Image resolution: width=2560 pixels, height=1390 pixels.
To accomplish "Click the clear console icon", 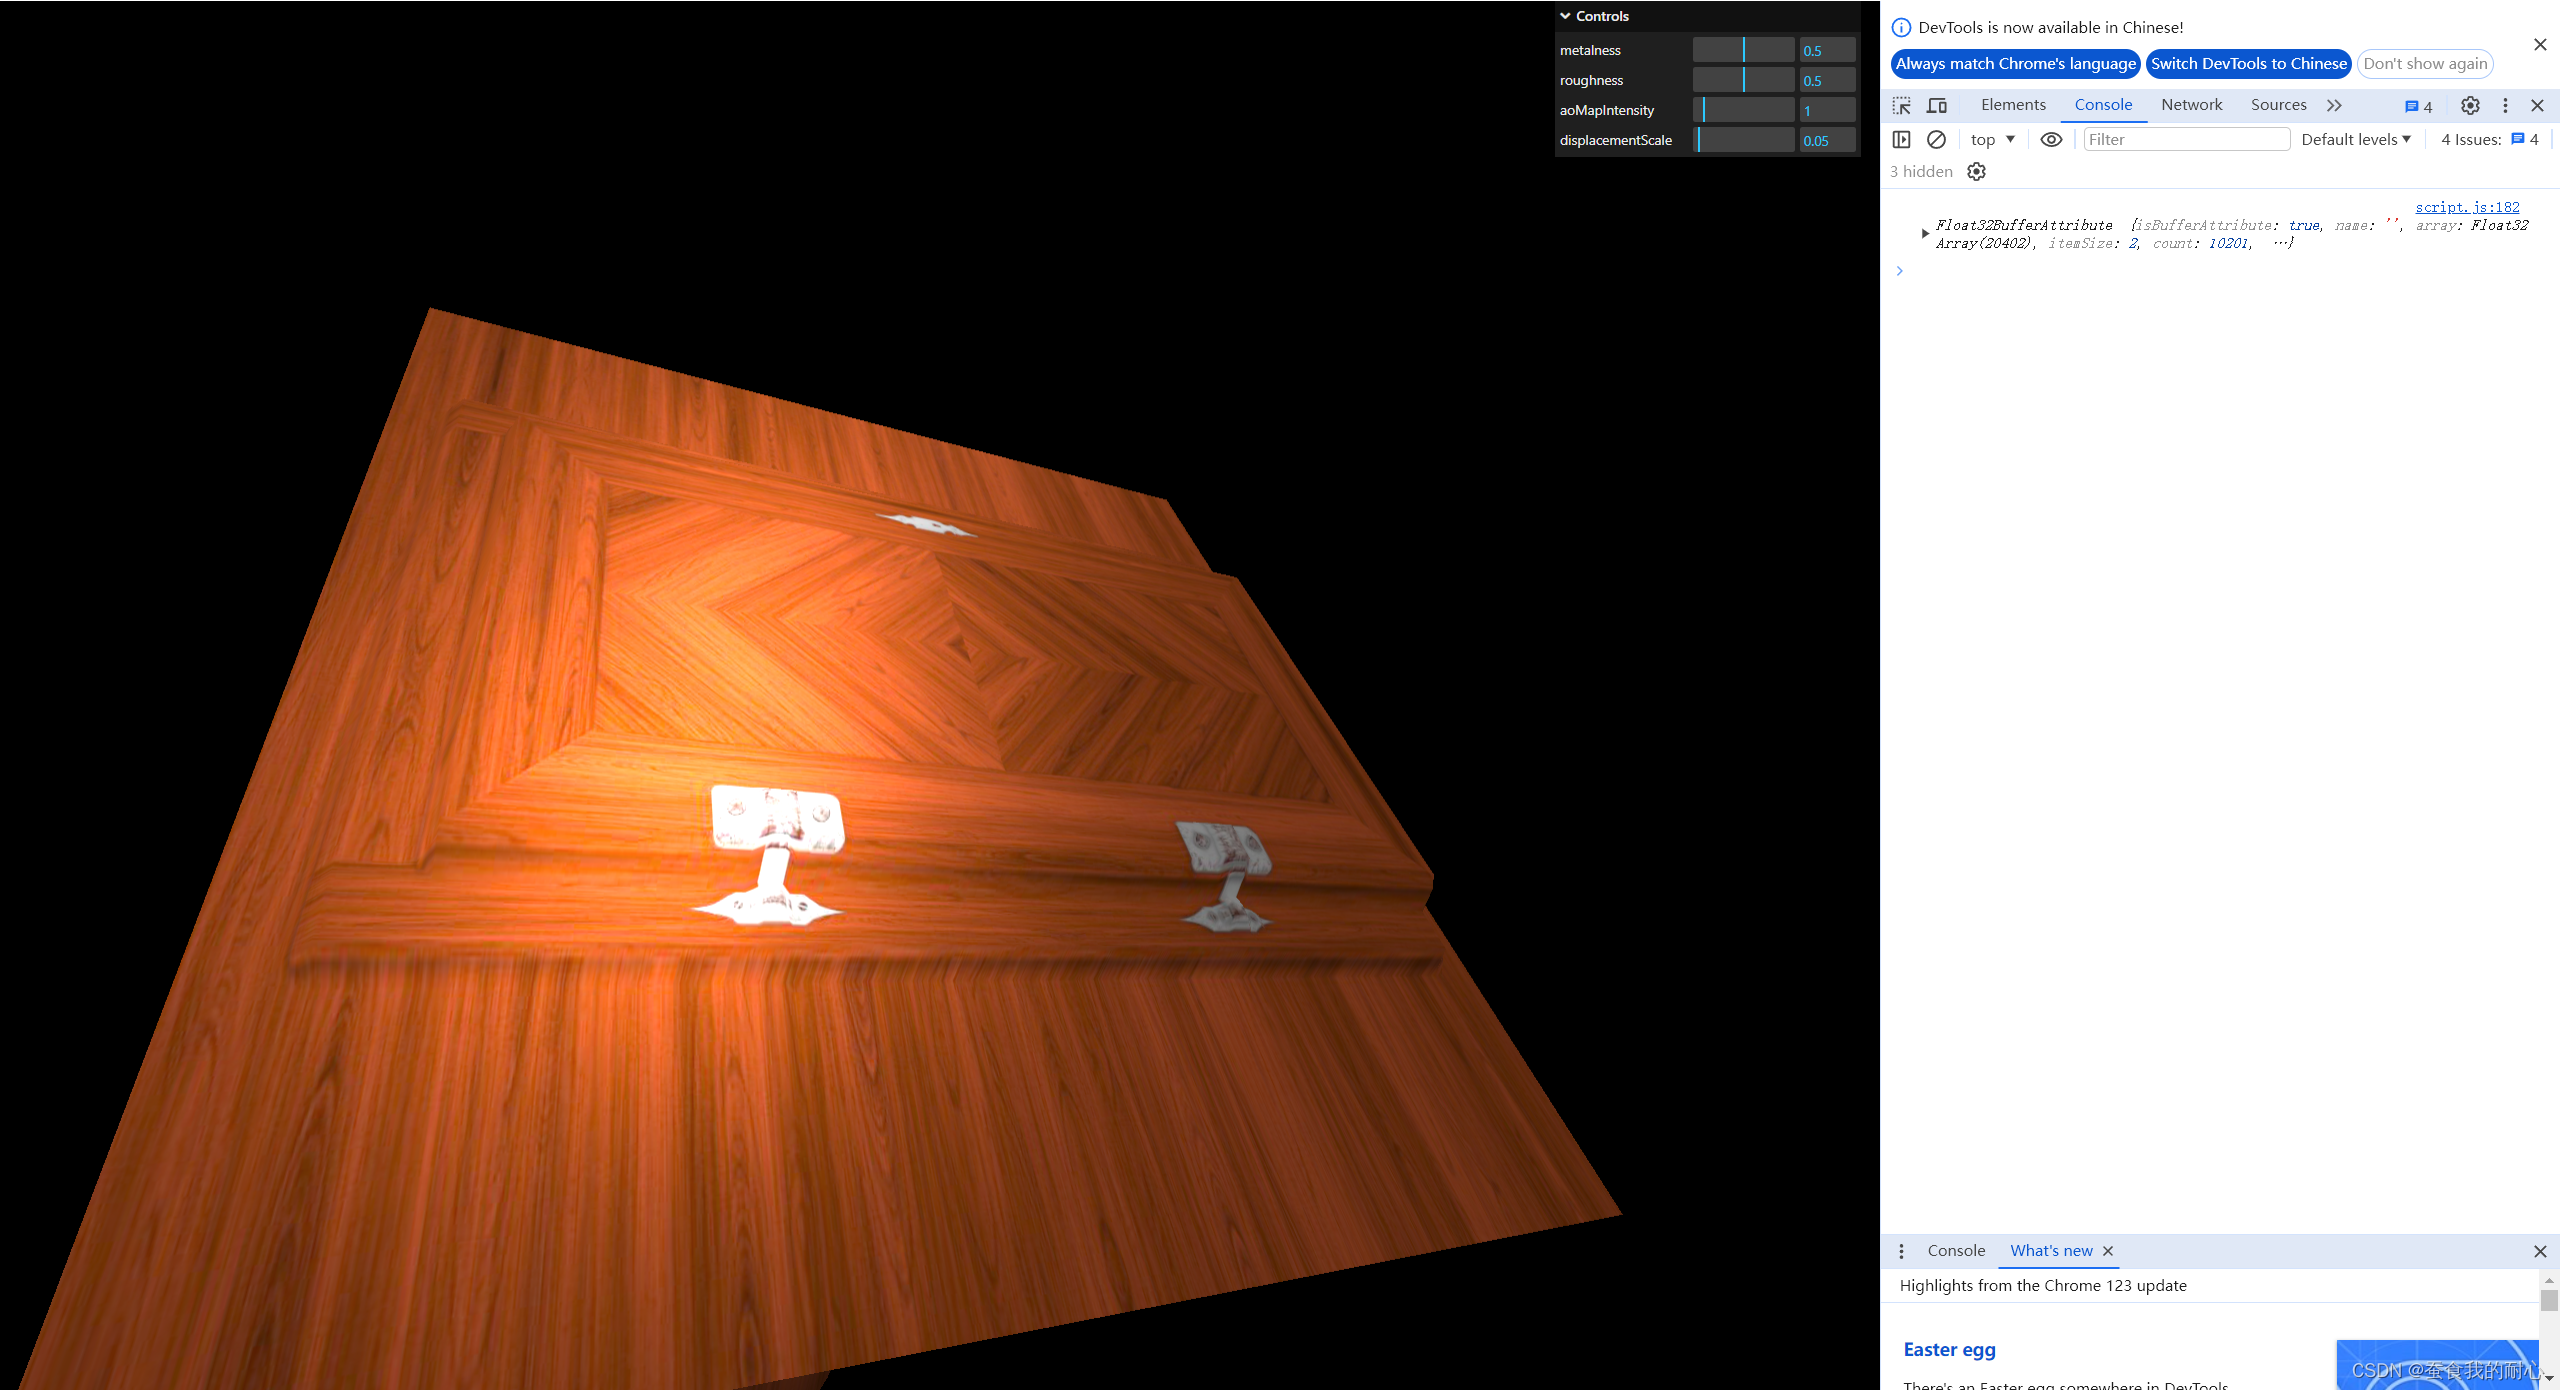I will tap(1936, 139).
